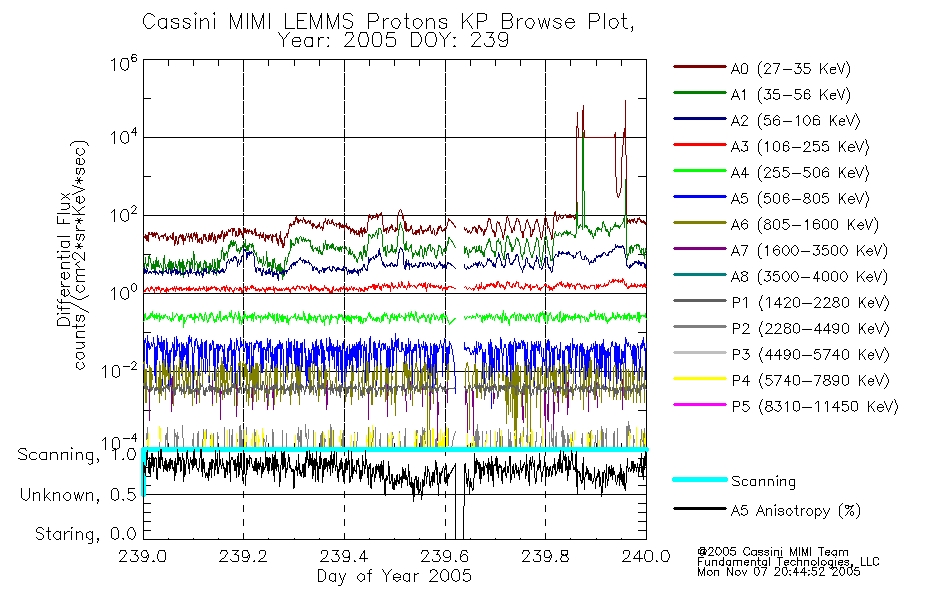Click the 239.6 x-axis tick label

[445, 556]
